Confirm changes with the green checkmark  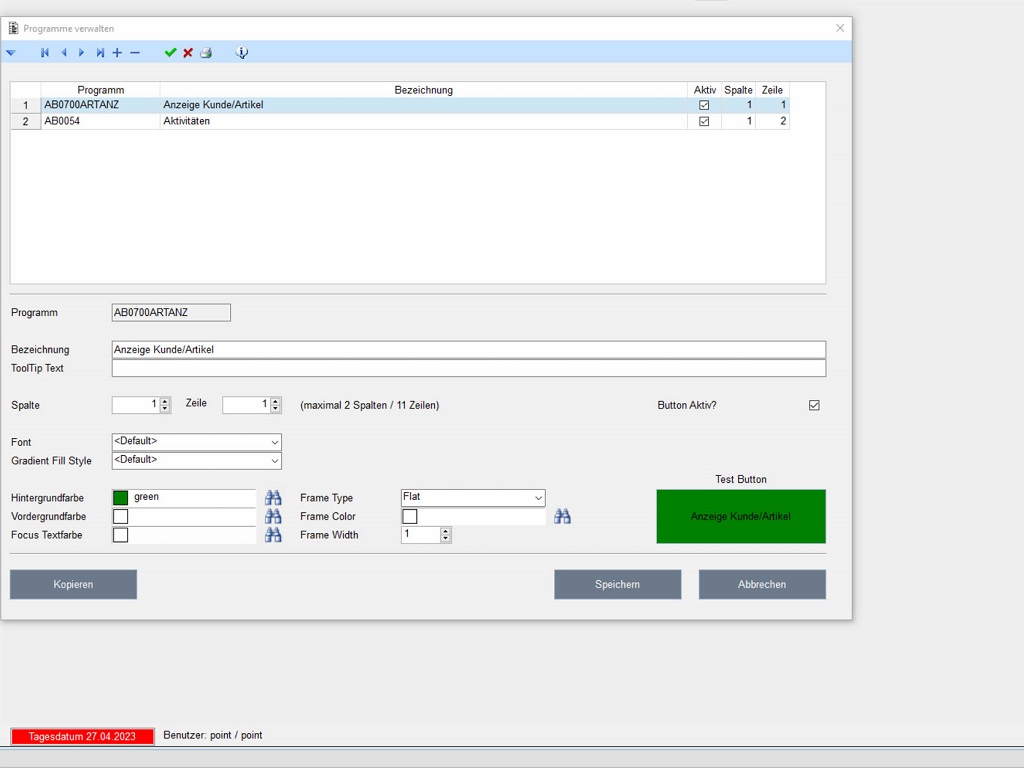[170, 52]
